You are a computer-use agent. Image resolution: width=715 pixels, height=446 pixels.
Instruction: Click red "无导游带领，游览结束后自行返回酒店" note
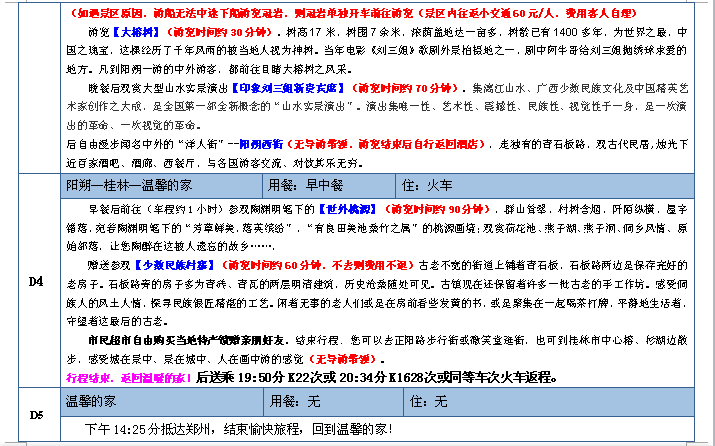click(386, 144)
